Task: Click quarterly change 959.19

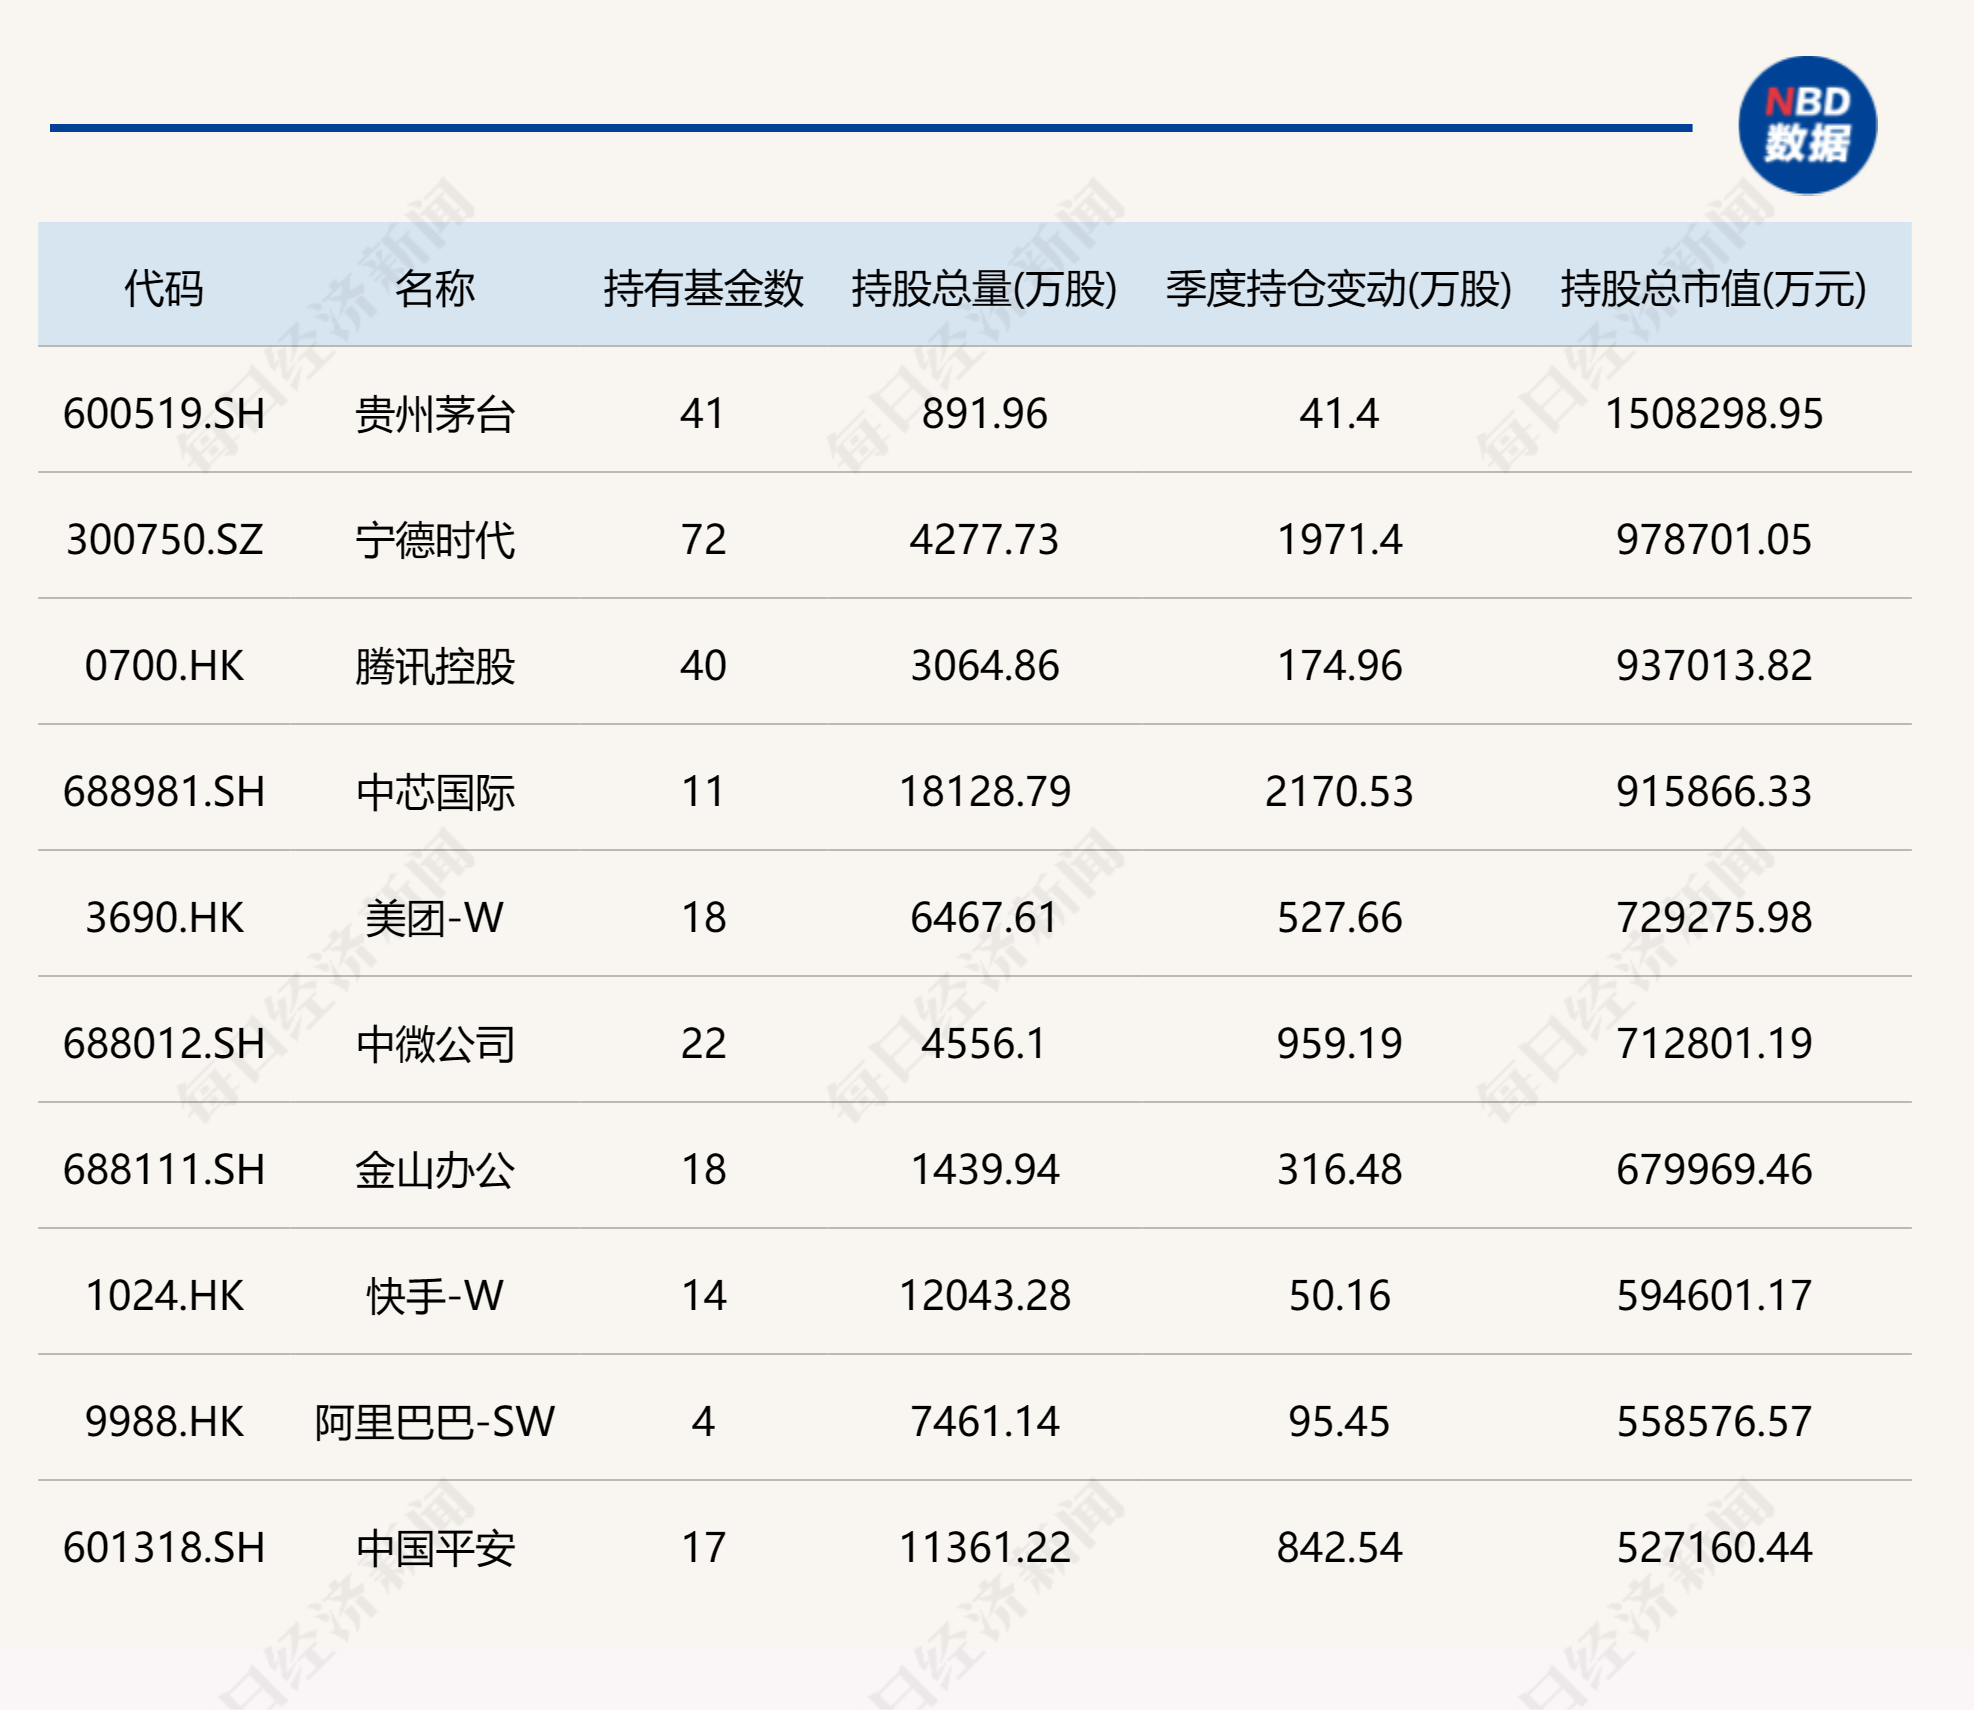Action: 1339,1044
